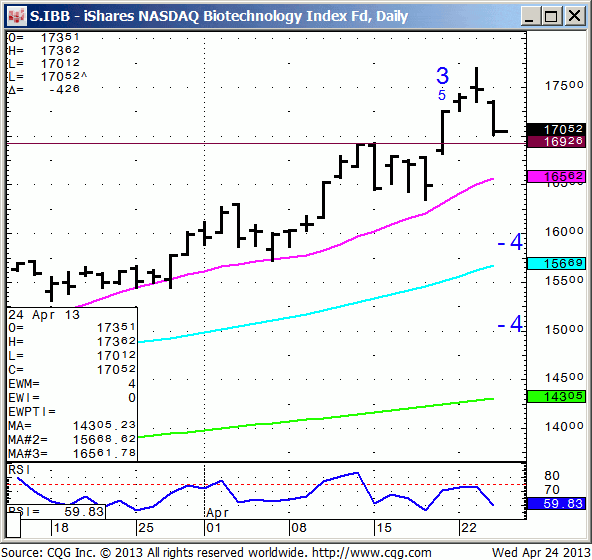The image size is (592, 560).
Task: Click the 25 date label on time axis
Action: pos(146,528)
